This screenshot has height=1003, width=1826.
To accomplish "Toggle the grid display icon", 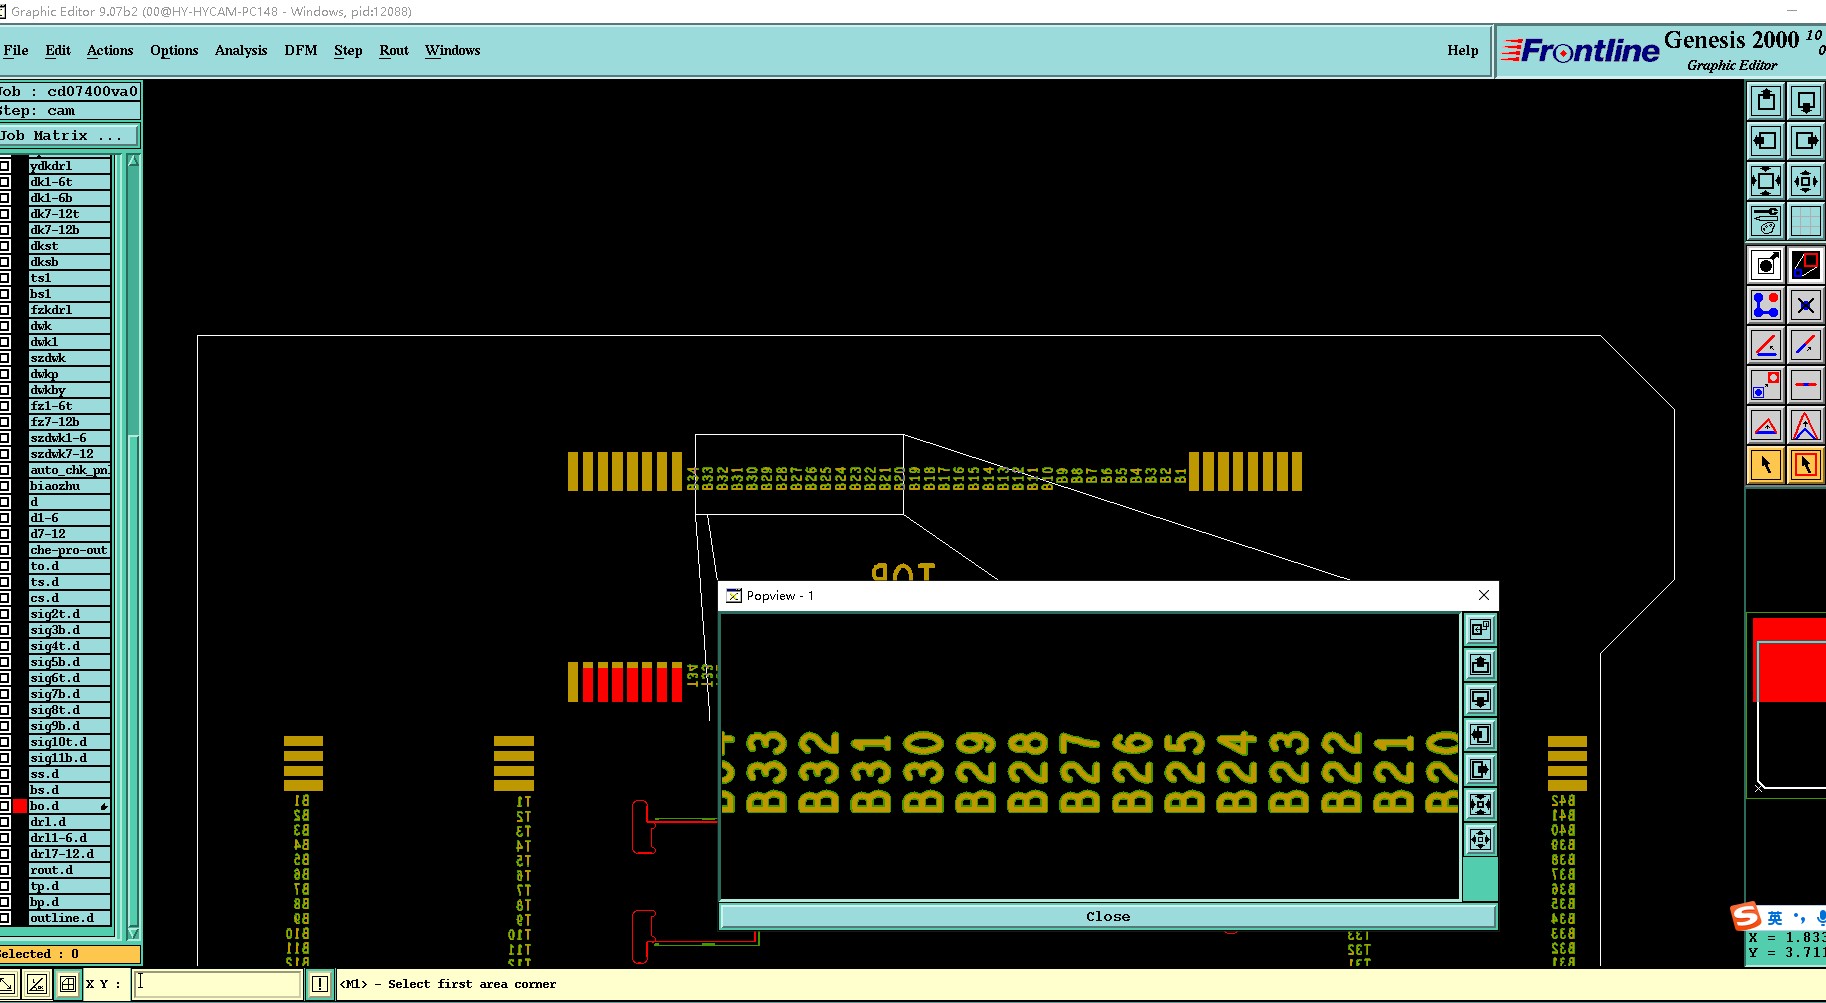I will pos(1805,221).
